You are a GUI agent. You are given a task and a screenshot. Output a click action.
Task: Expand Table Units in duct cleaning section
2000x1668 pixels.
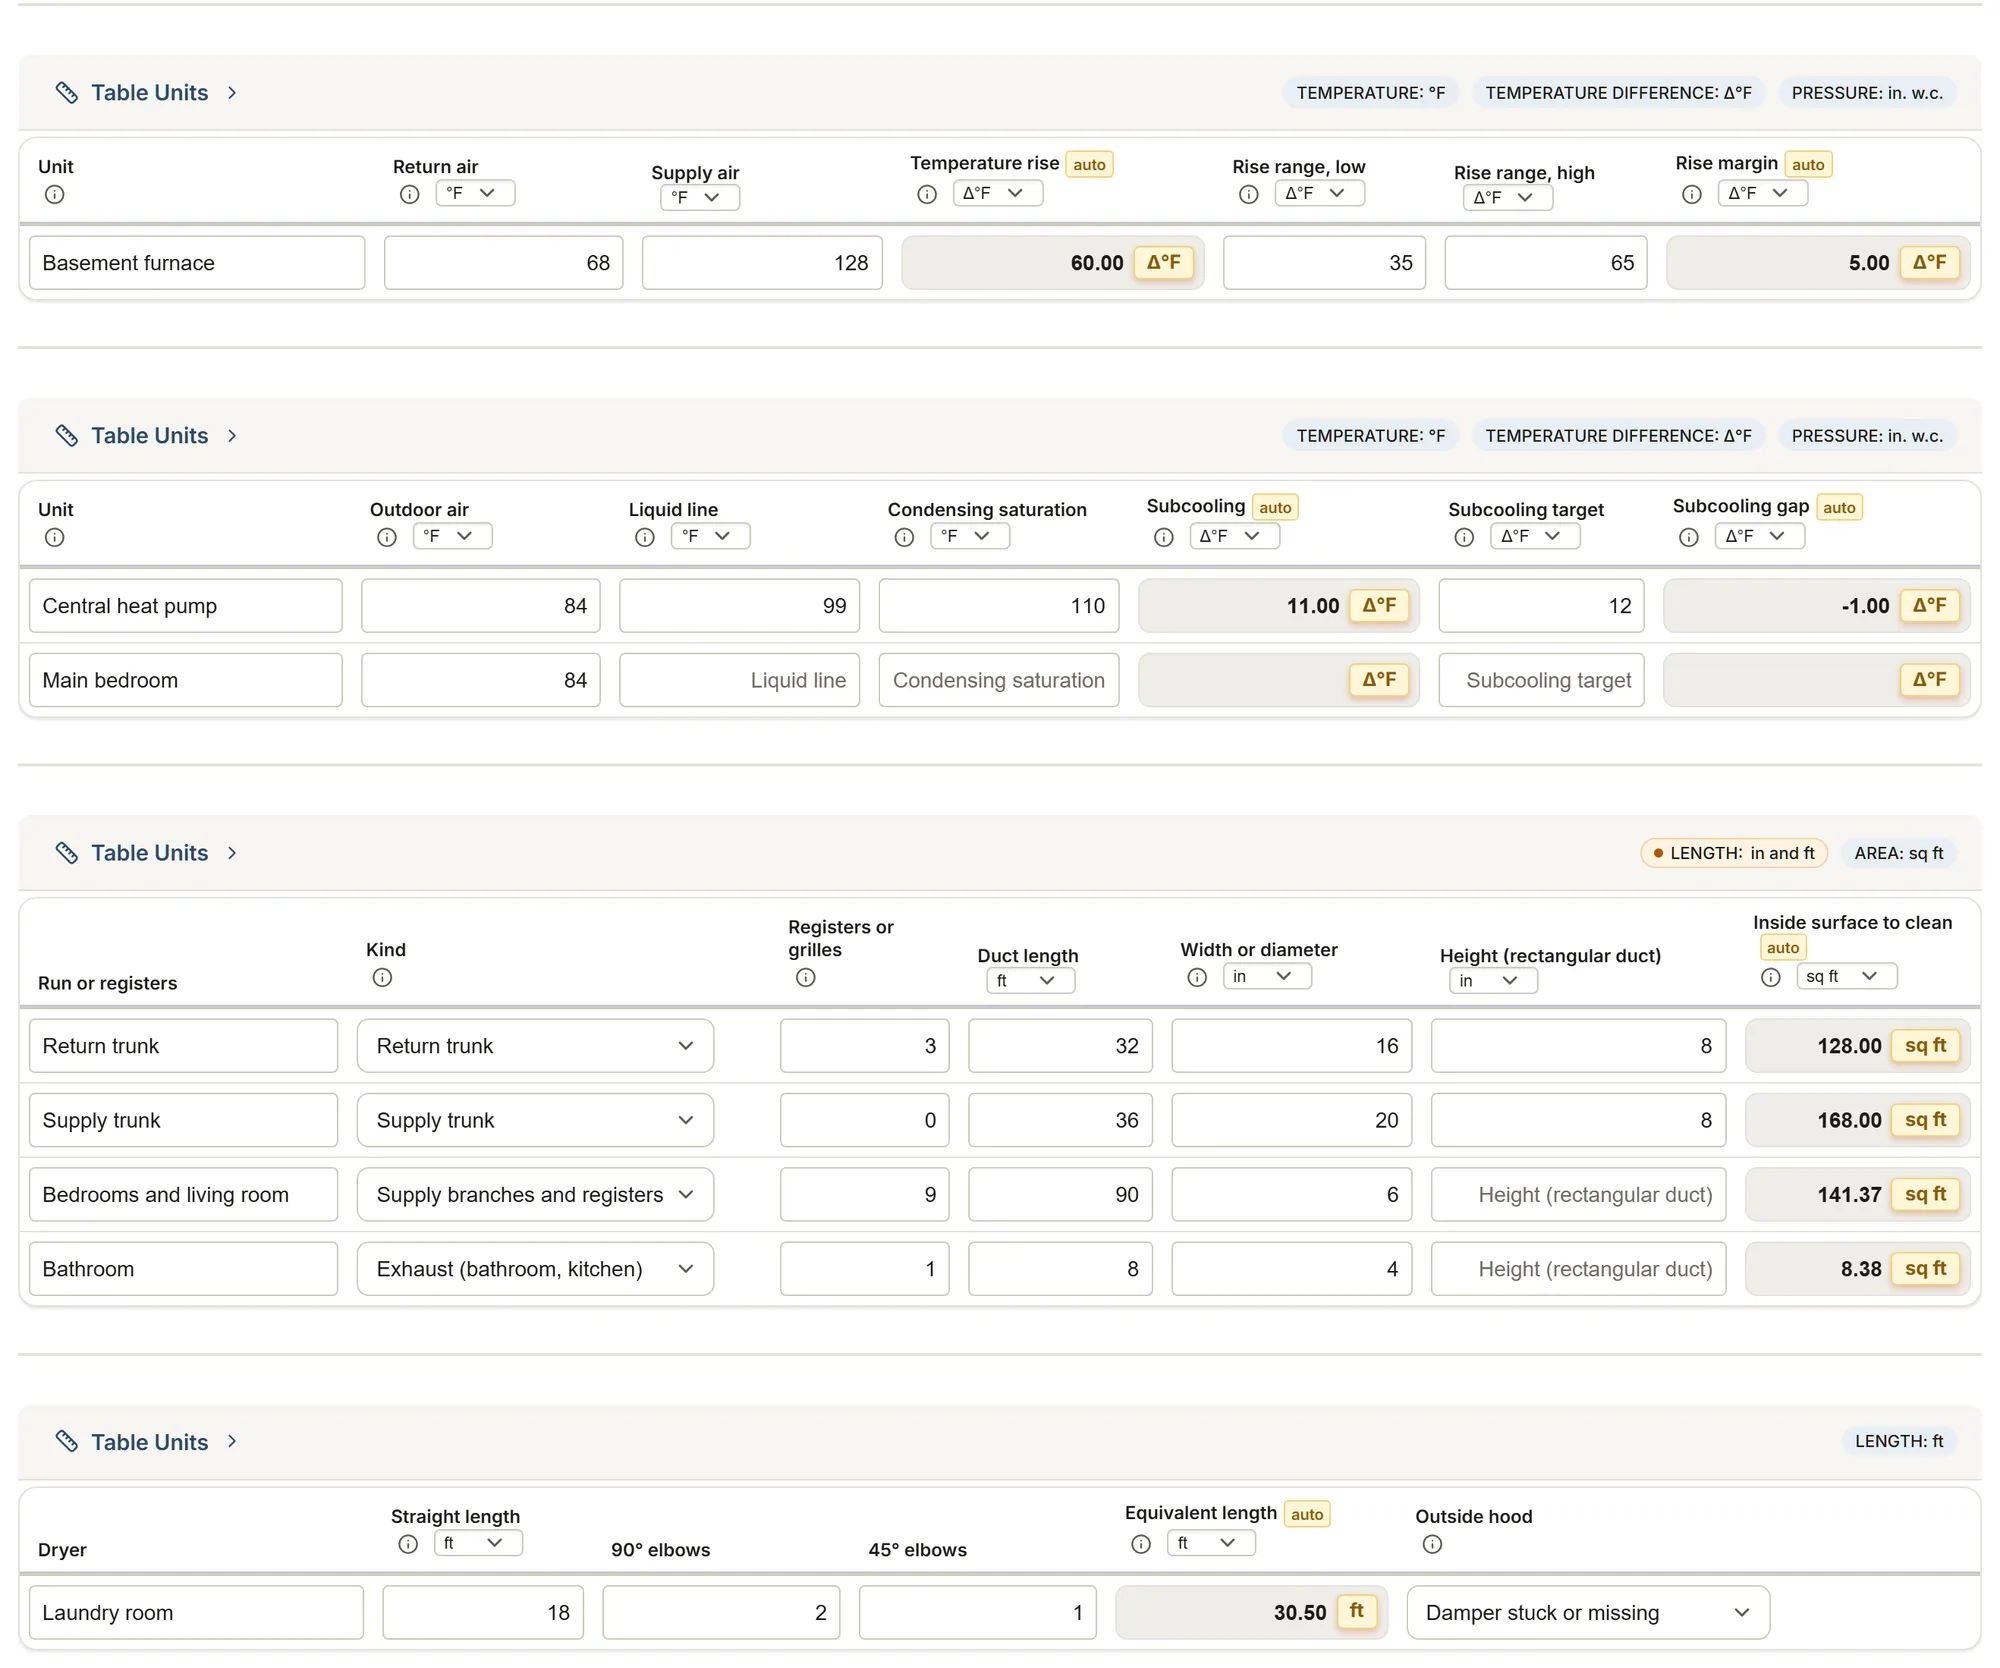(147, 853)
